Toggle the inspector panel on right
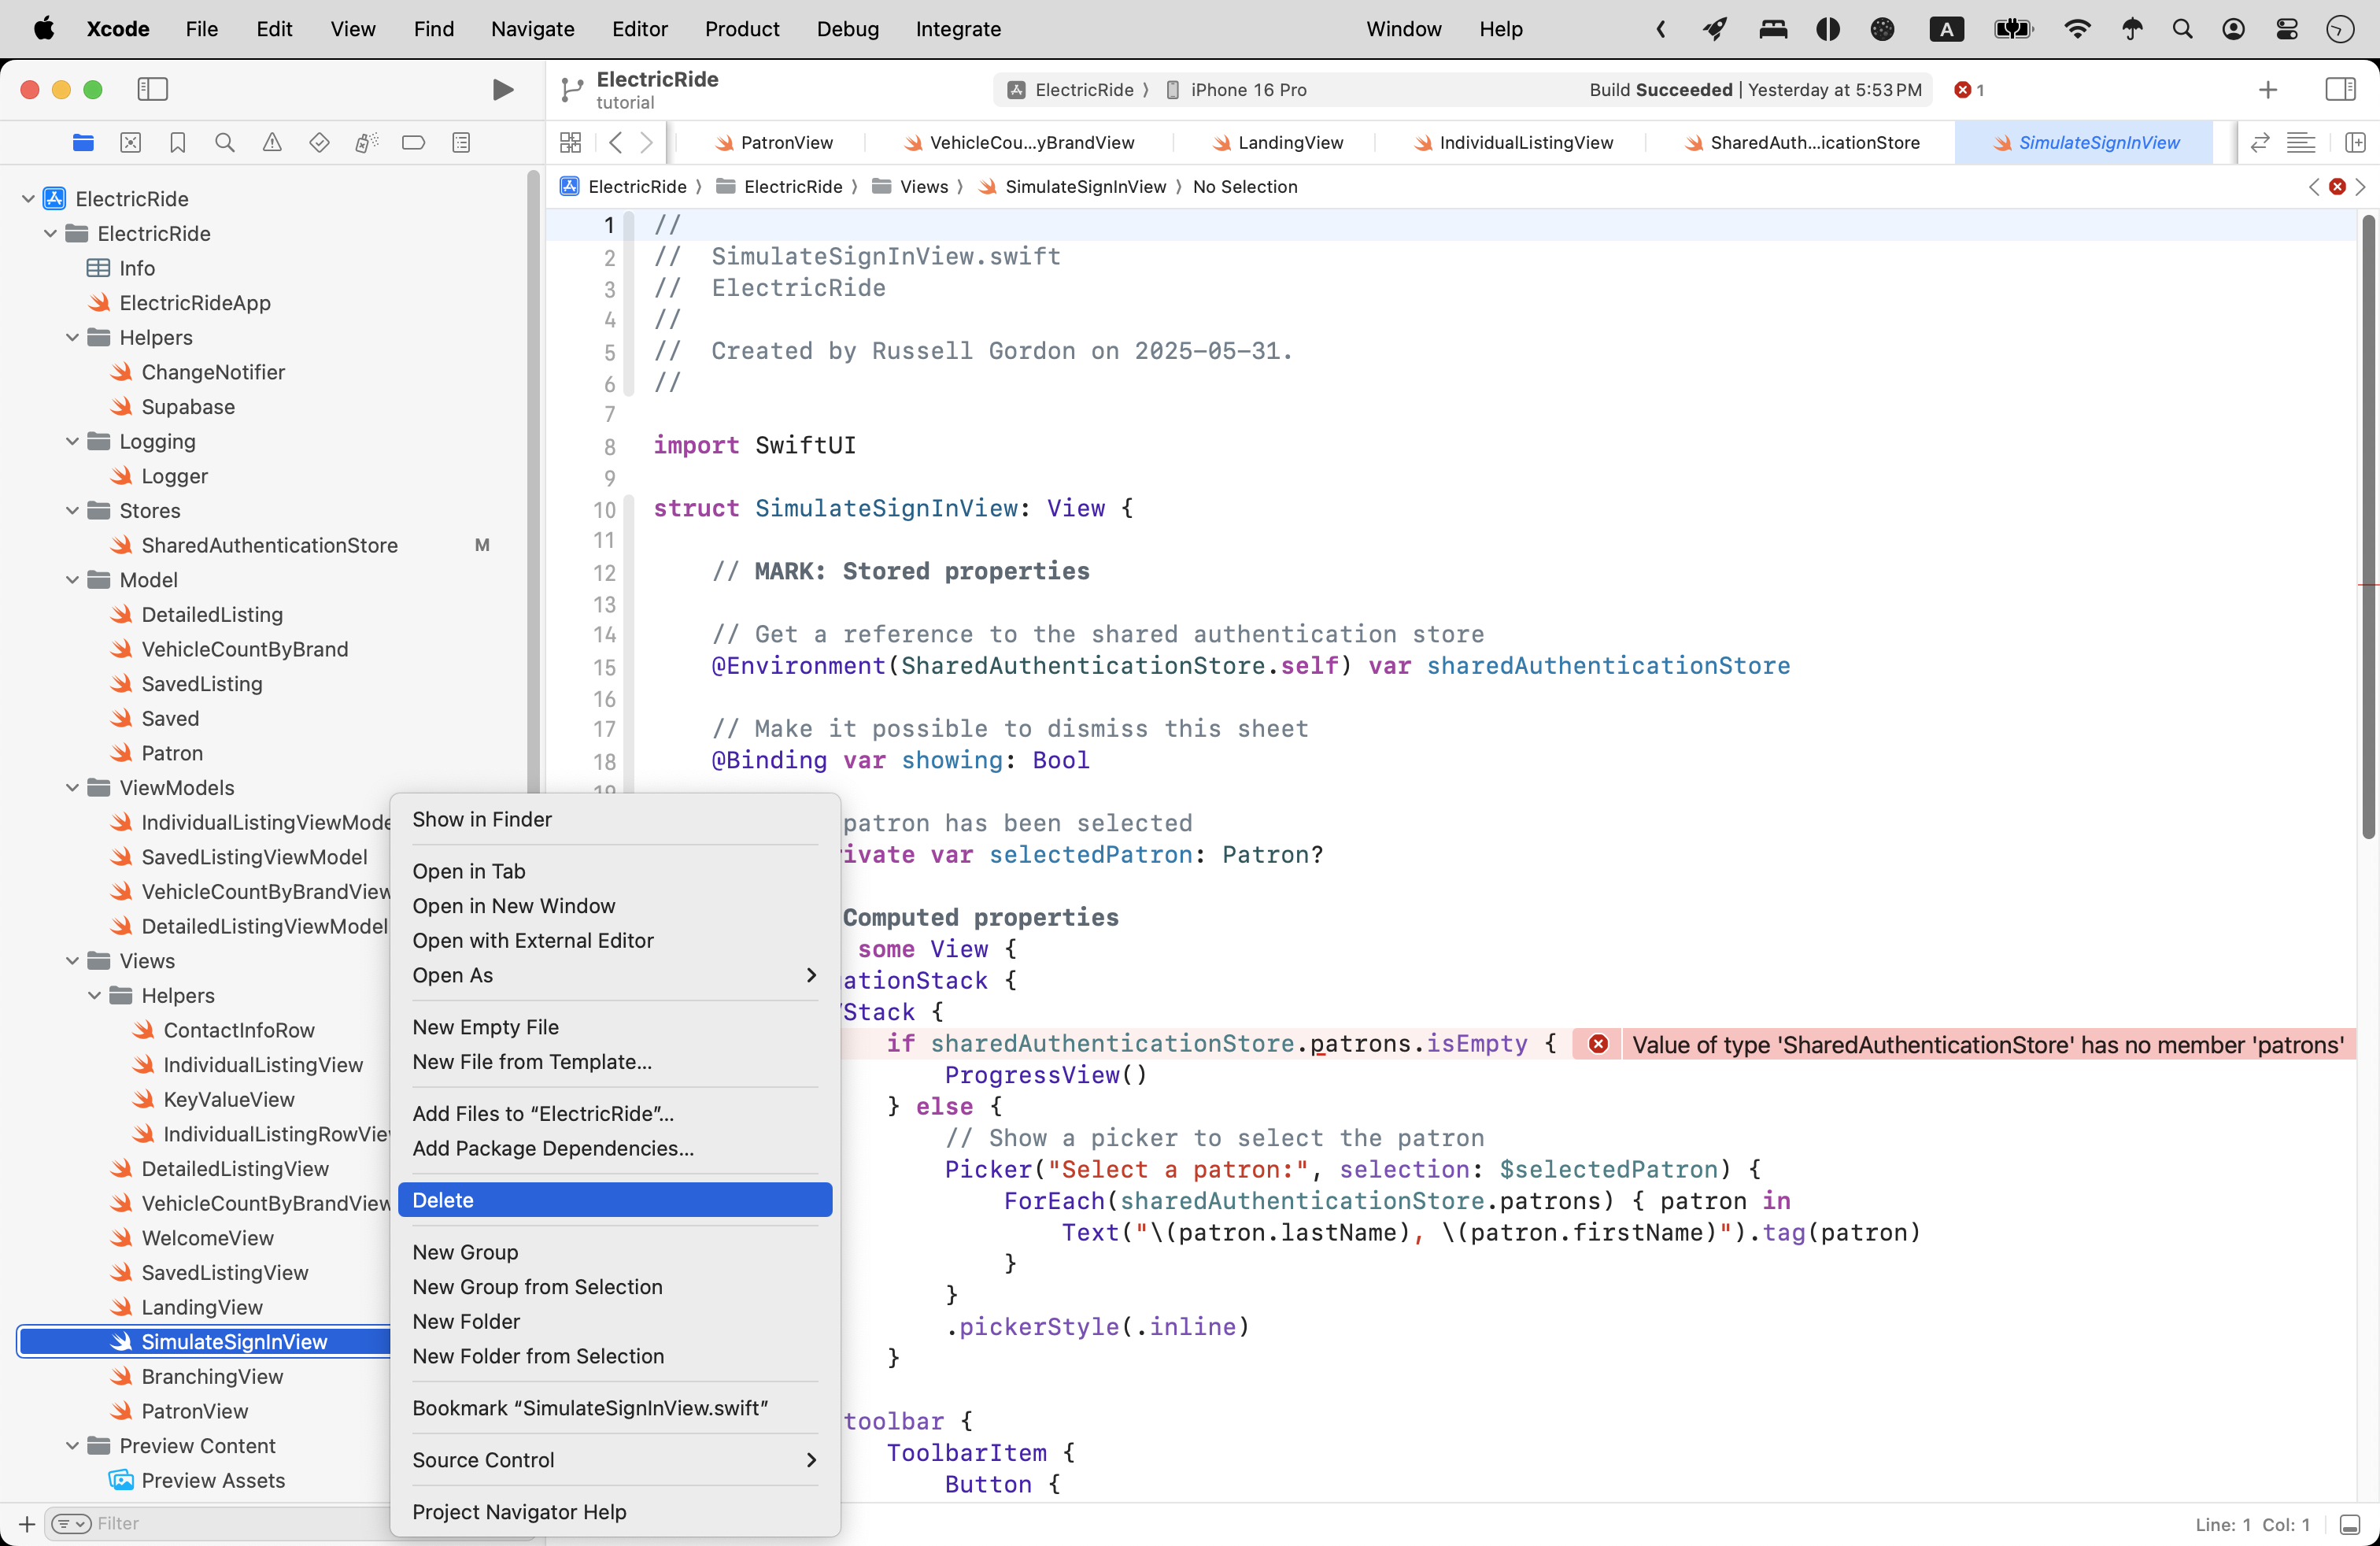This screenshot has width=2380, height=1546. point(2340,90)
